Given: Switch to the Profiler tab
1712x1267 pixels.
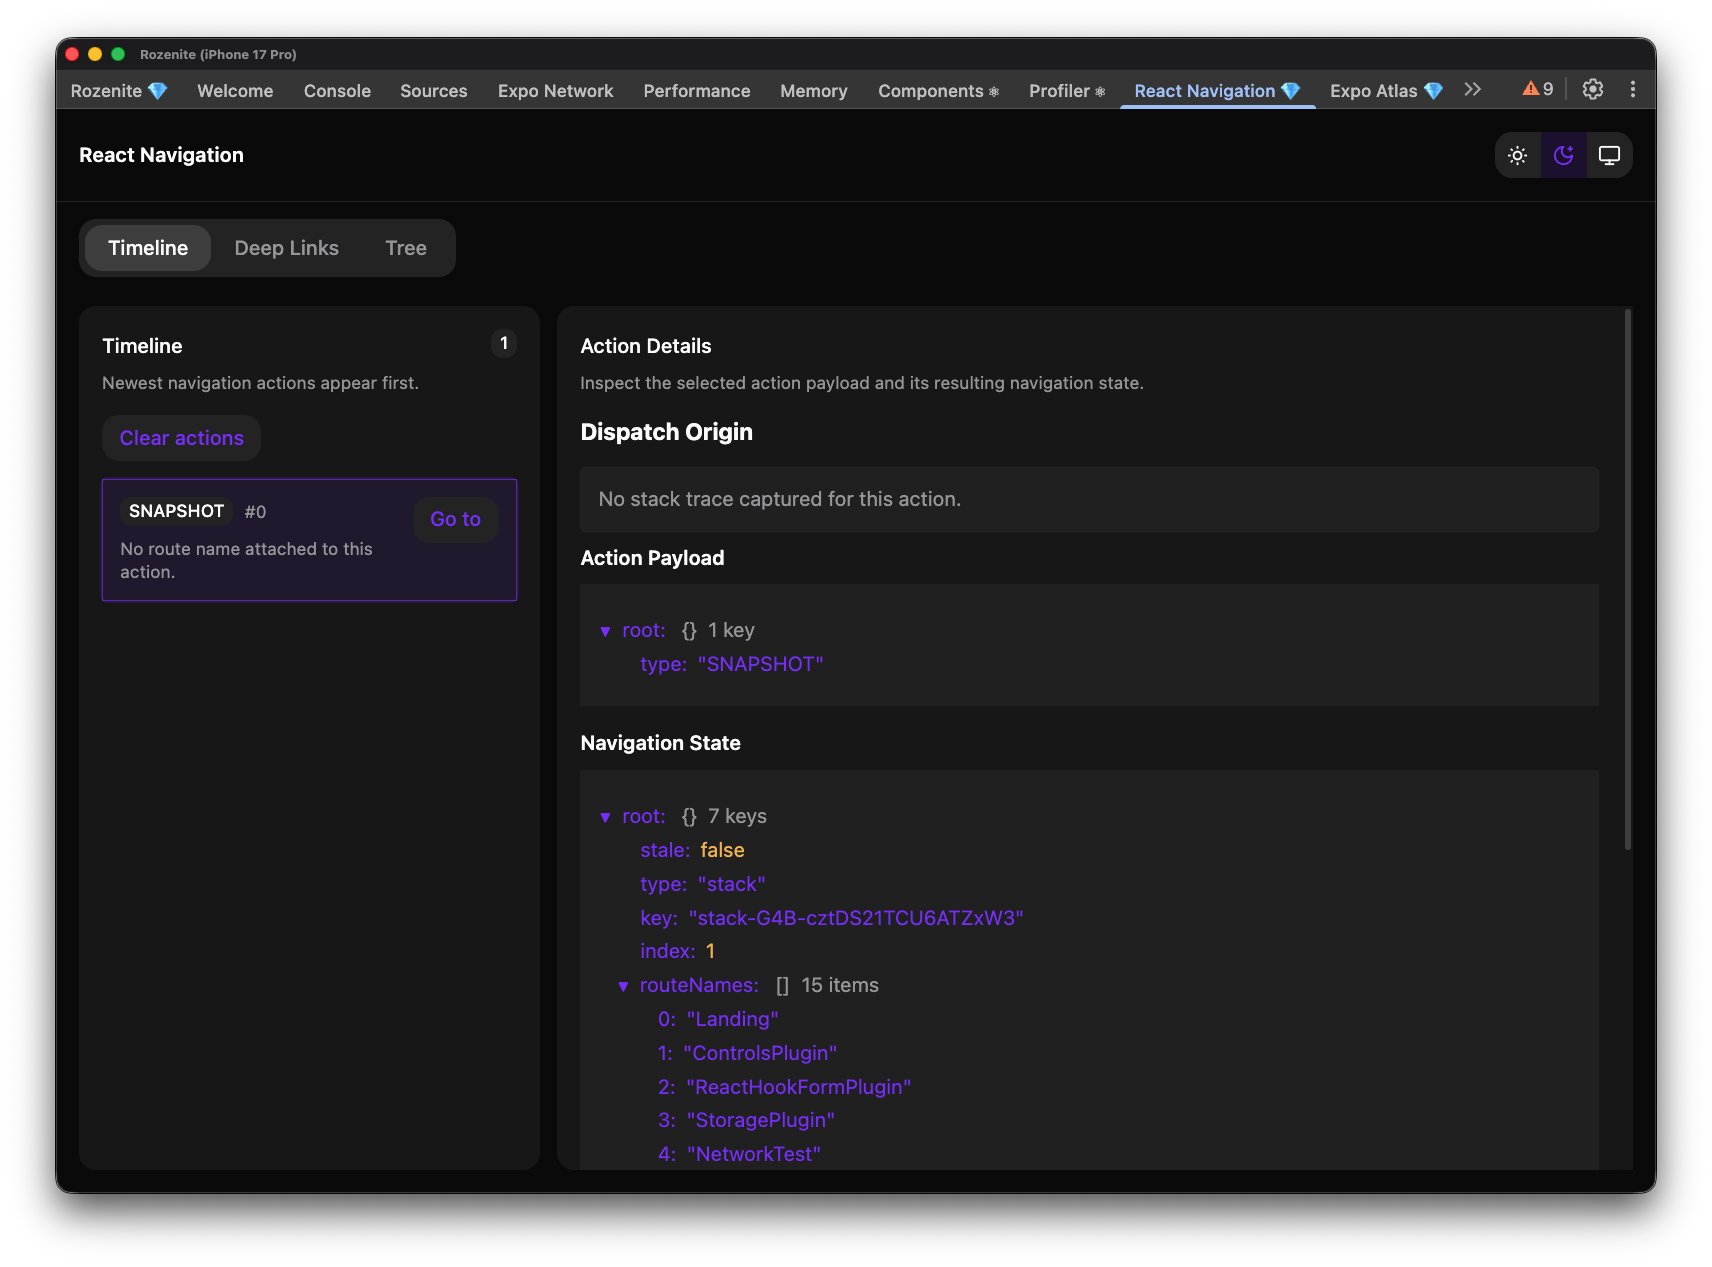Looking at the screenshot, I should (1067, 91).
